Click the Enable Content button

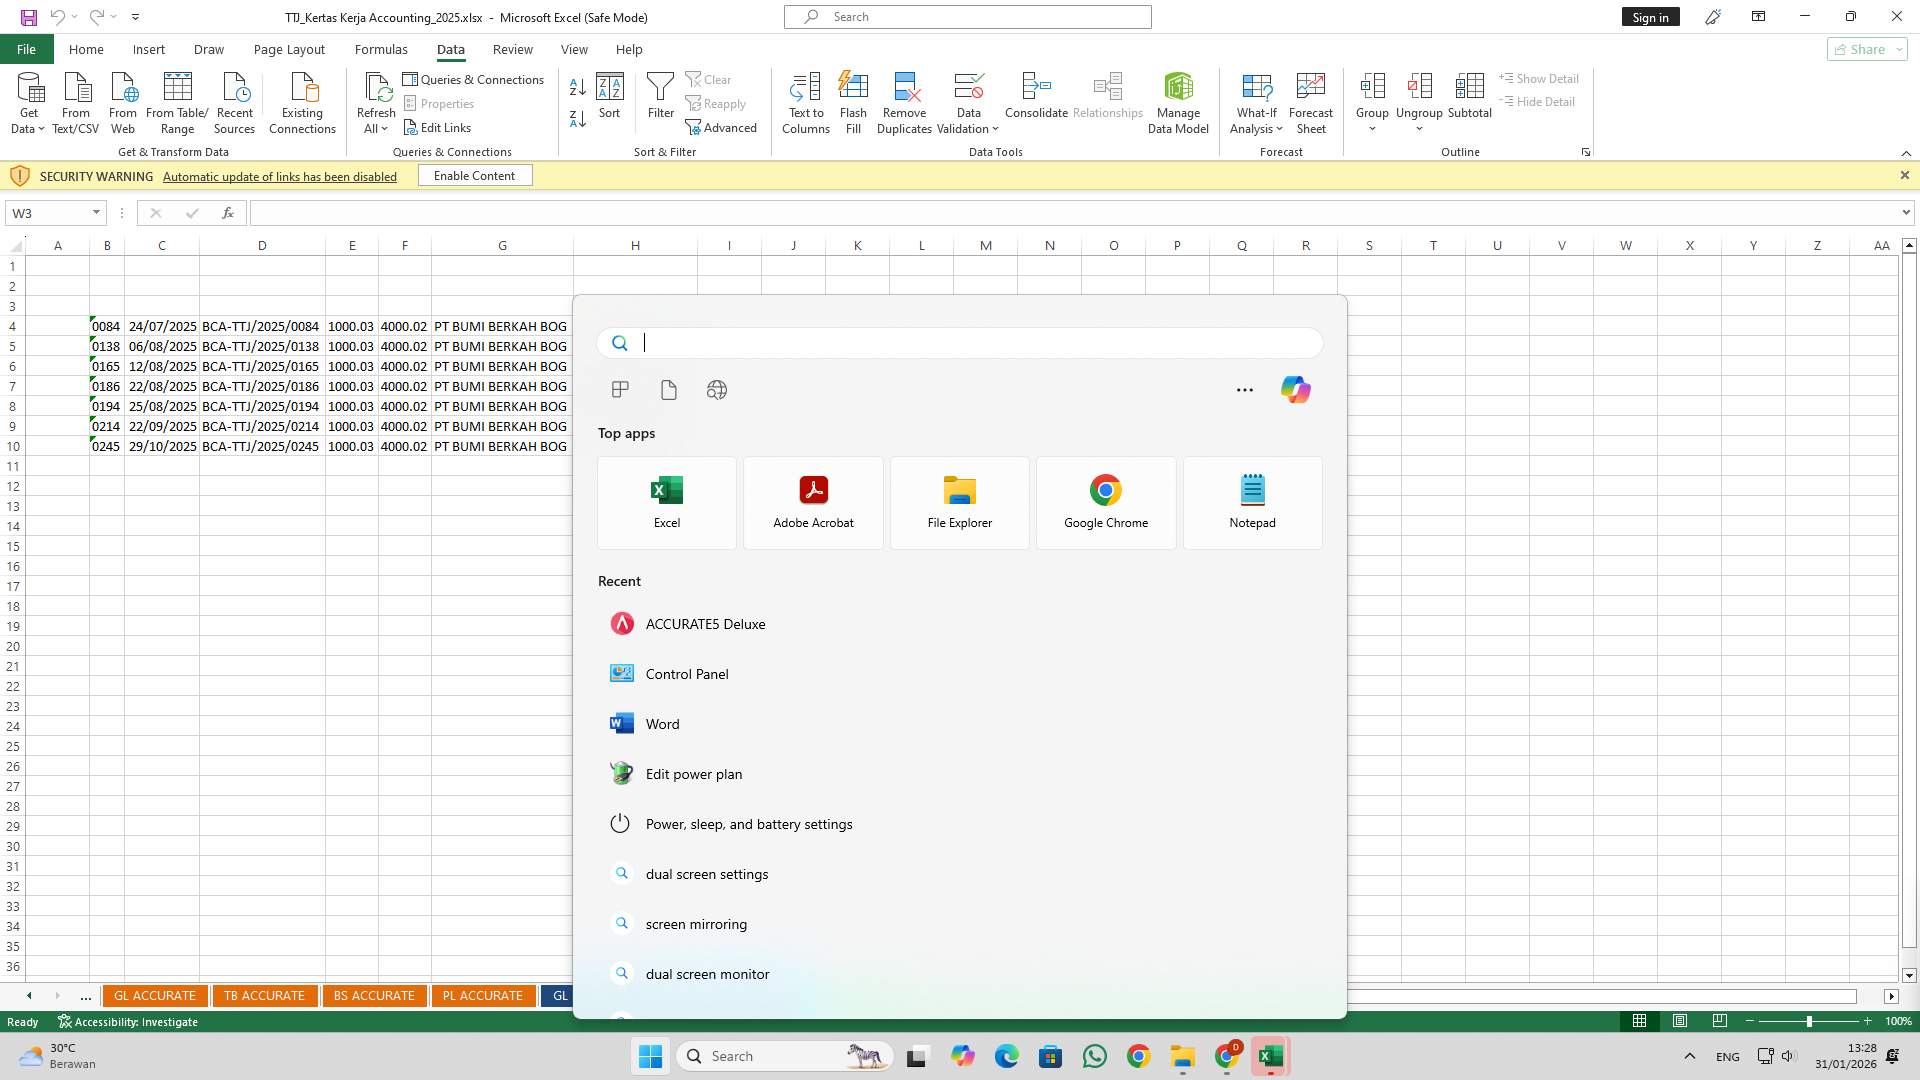(474, 175)
